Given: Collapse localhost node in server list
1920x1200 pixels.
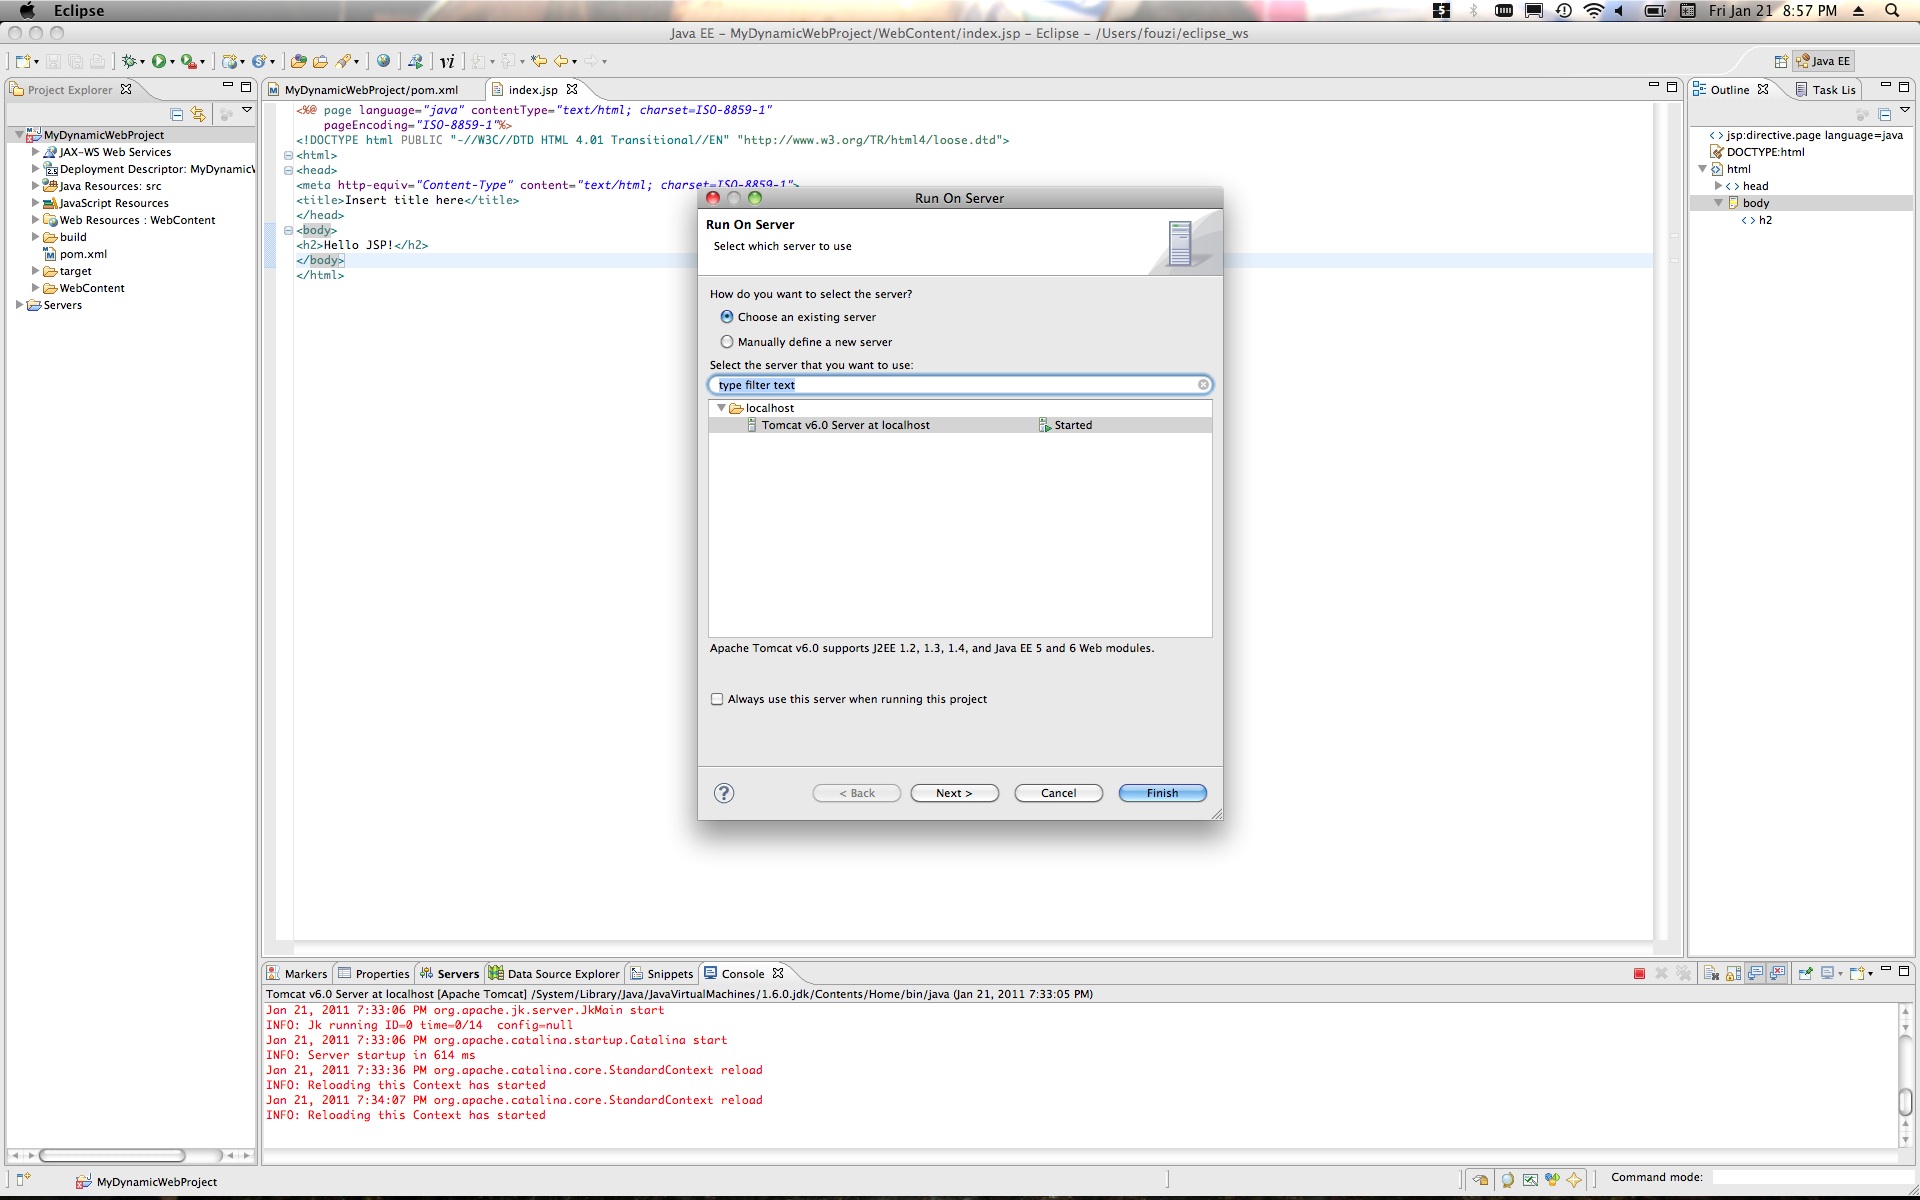Looking at the screenshot, I should point(721,408).
